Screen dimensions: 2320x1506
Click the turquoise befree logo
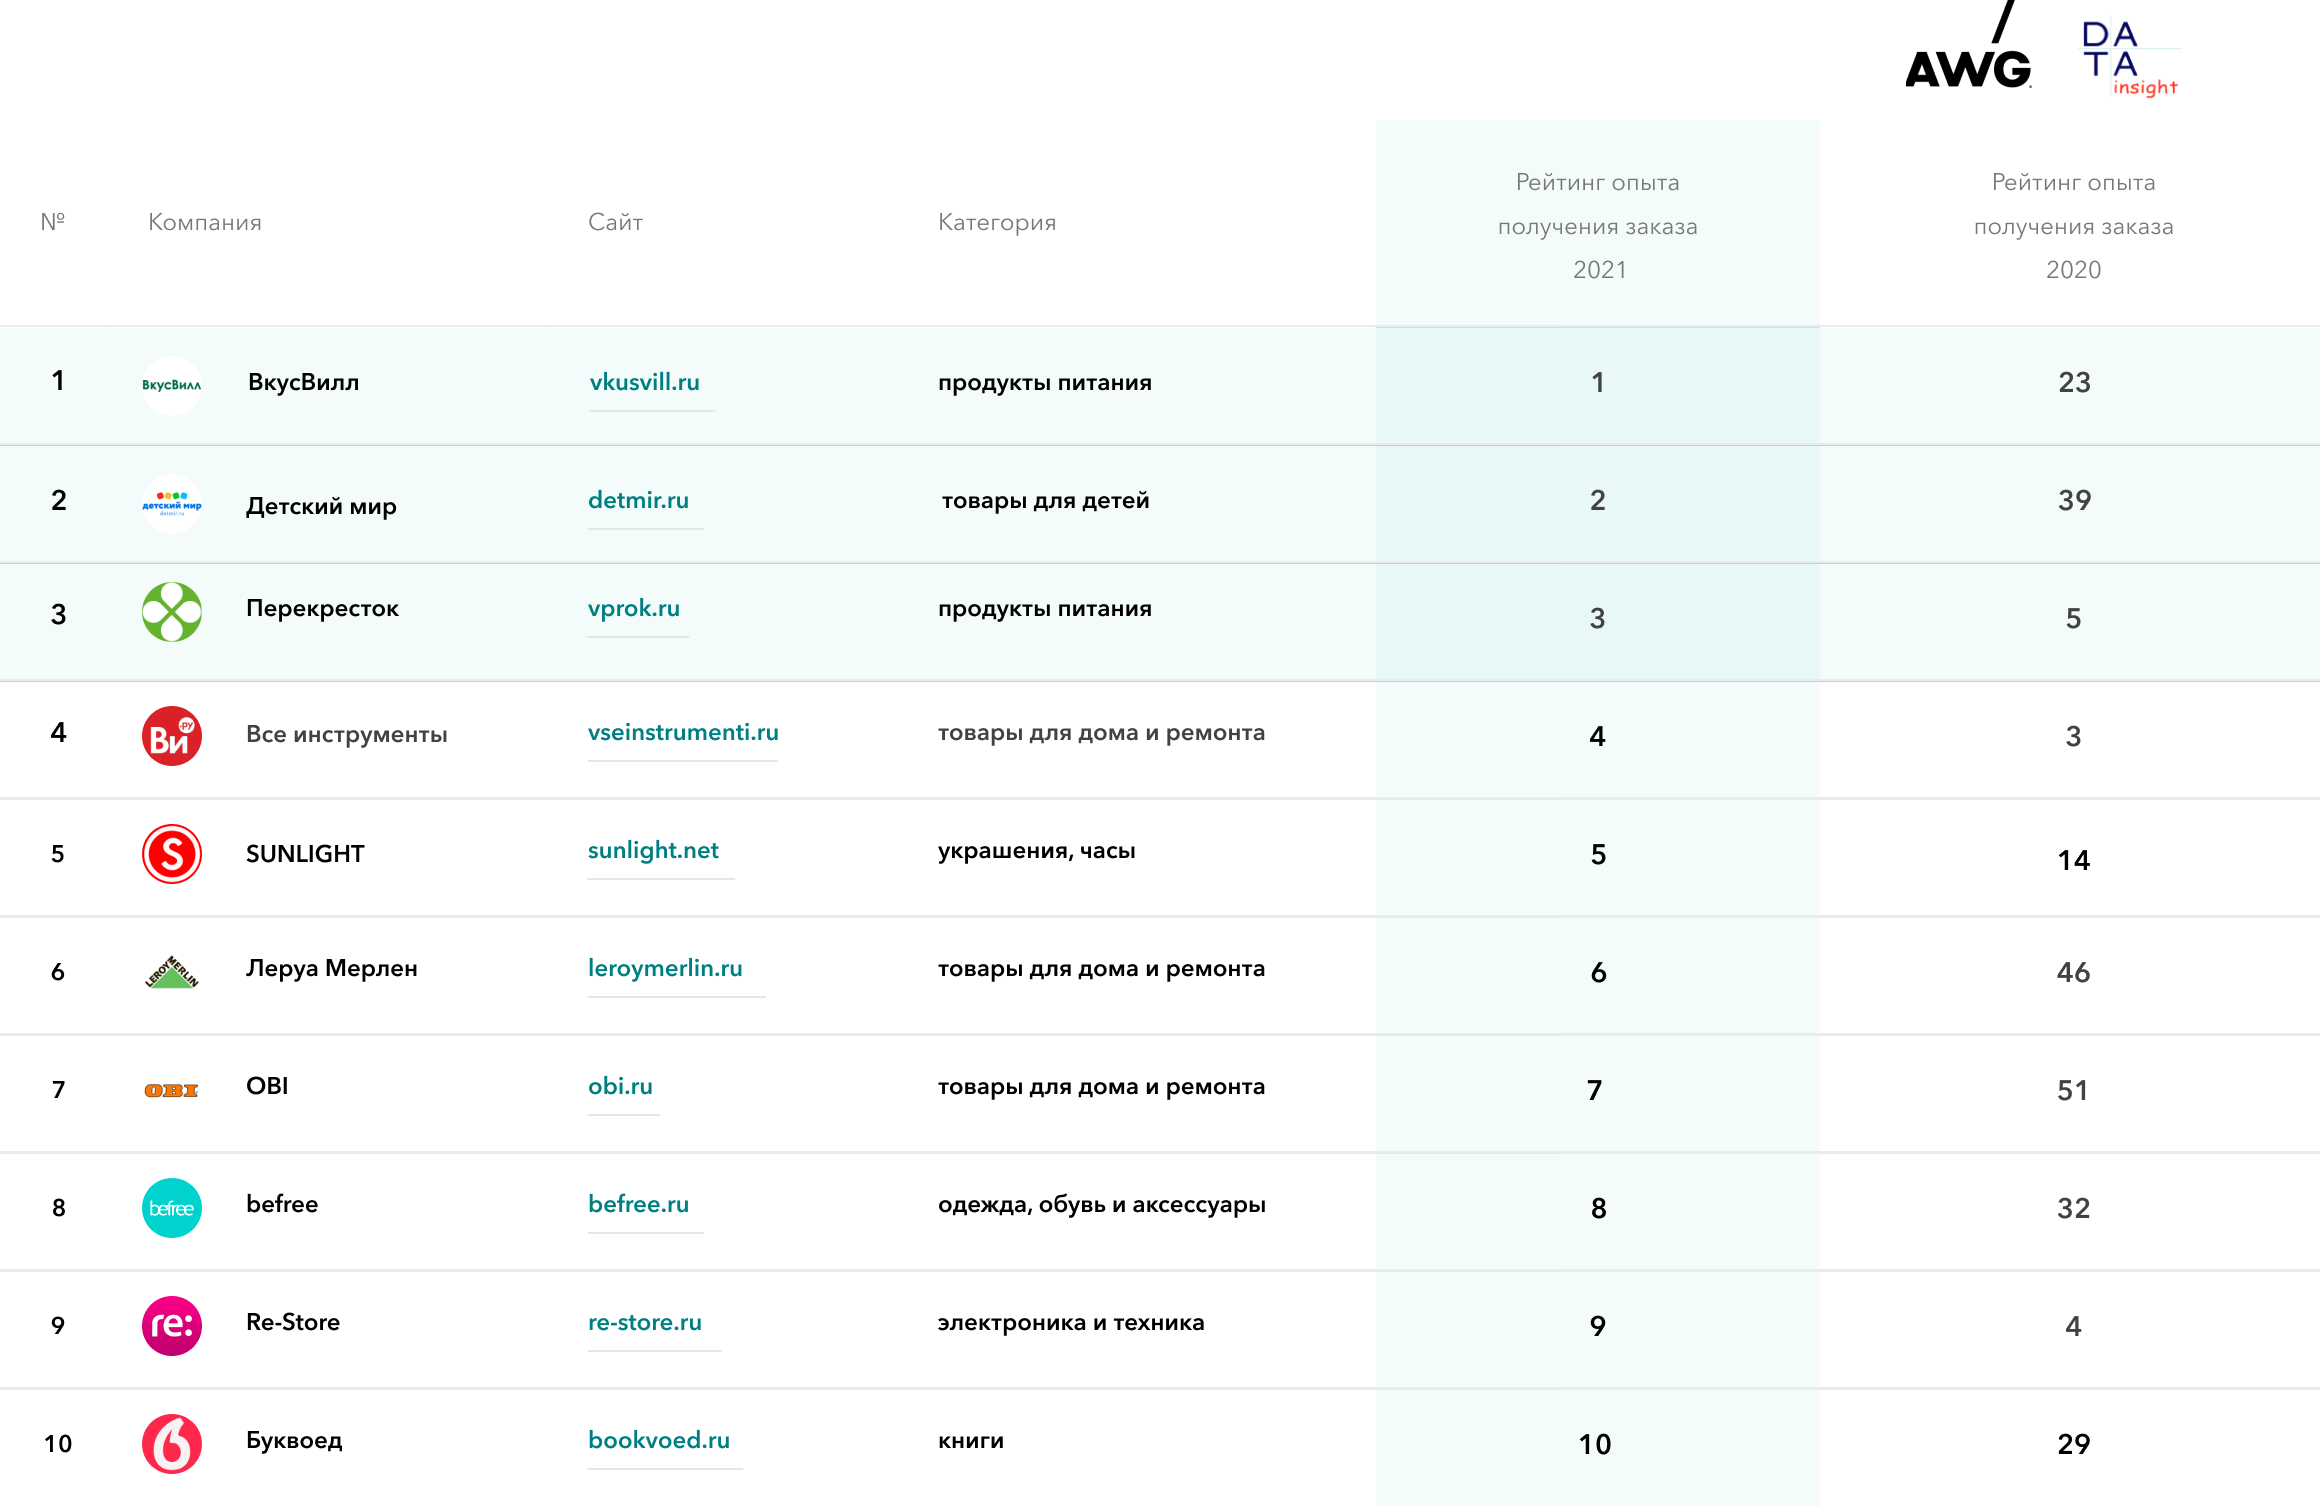coord(172,1208)
